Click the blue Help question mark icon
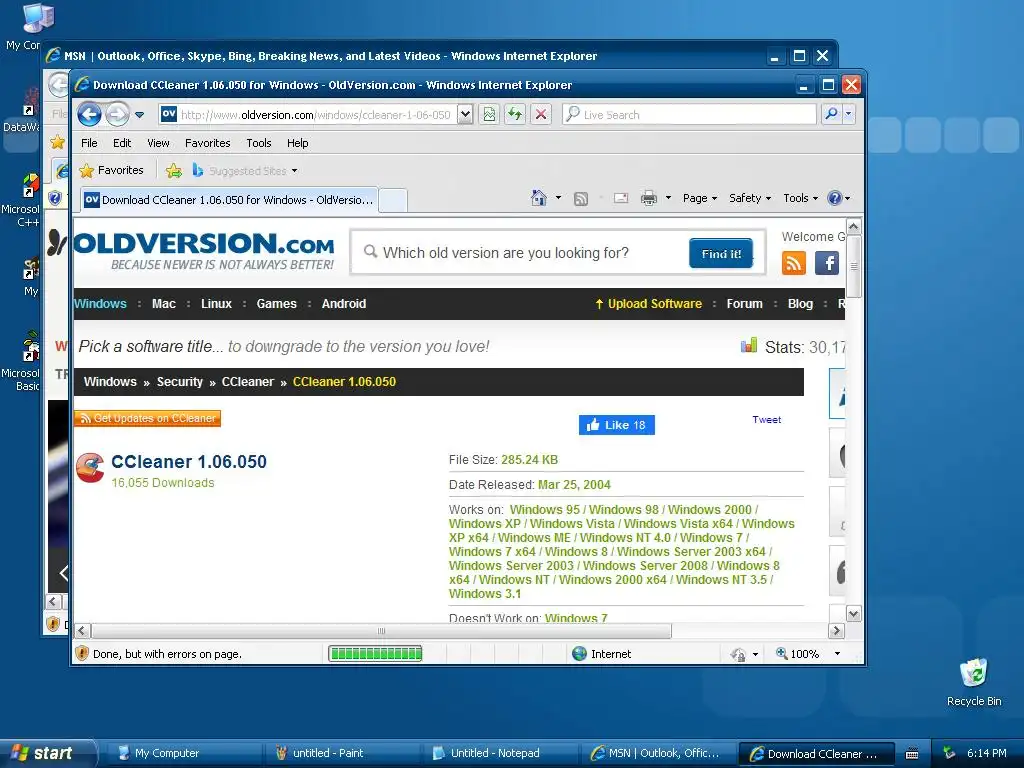The width and height of the screenshot is (1024, 768). pyautogui.click(x=835, y=198)
